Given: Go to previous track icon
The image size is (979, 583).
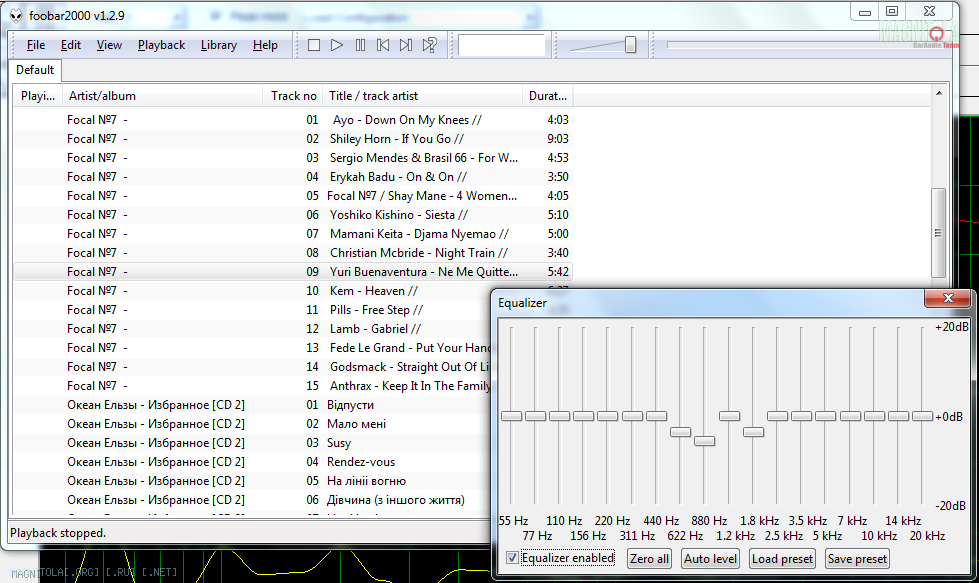Looking at the screenshot, I should click(383, 45).
